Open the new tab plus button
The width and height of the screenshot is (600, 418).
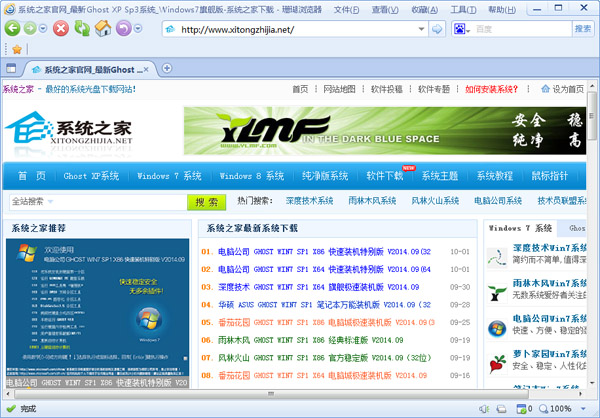(x=166, y=69)
